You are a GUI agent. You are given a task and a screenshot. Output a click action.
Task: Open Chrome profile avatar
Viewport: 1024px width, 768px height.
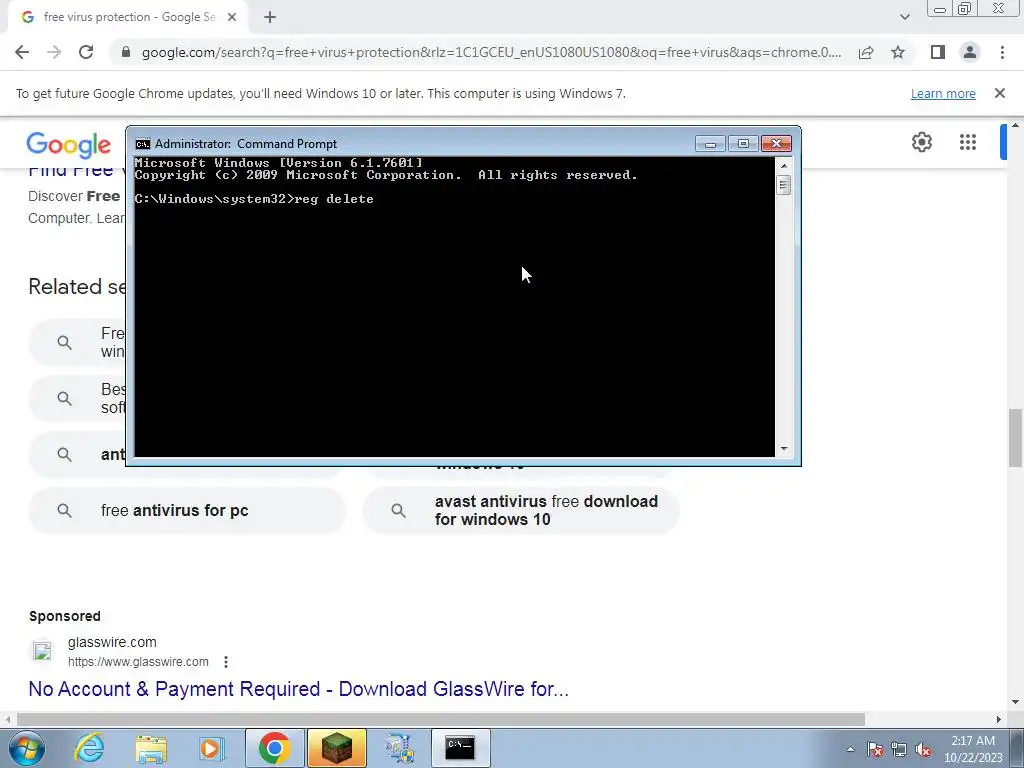point(970,52)
